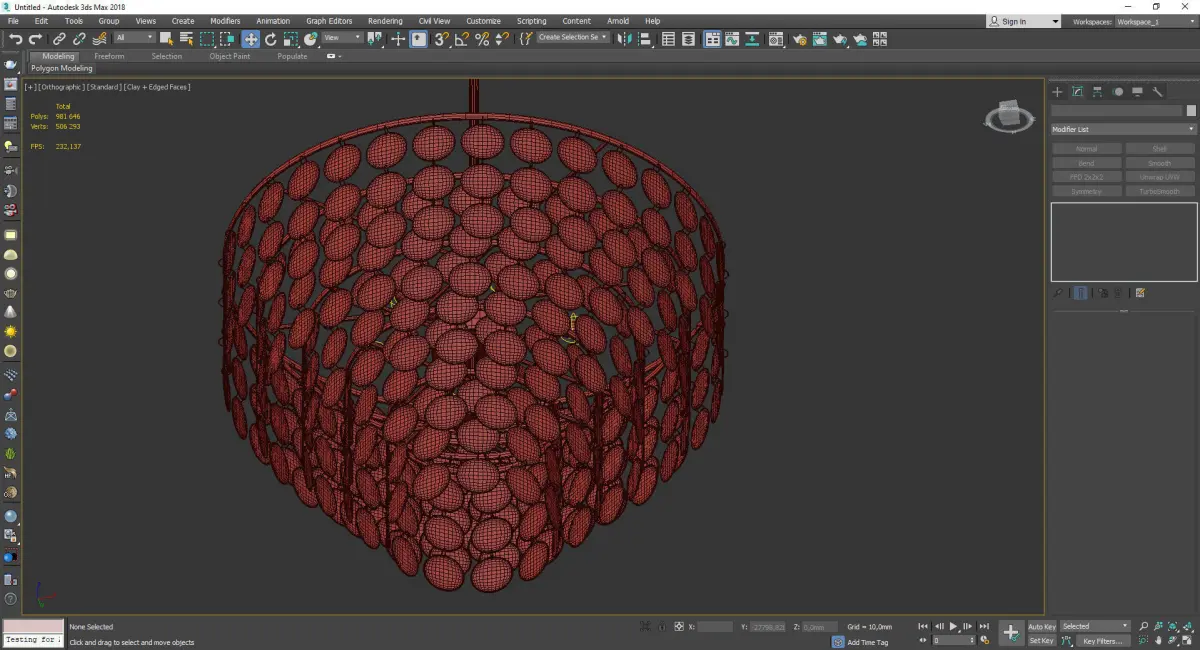Open the Arnold menu

618,21
